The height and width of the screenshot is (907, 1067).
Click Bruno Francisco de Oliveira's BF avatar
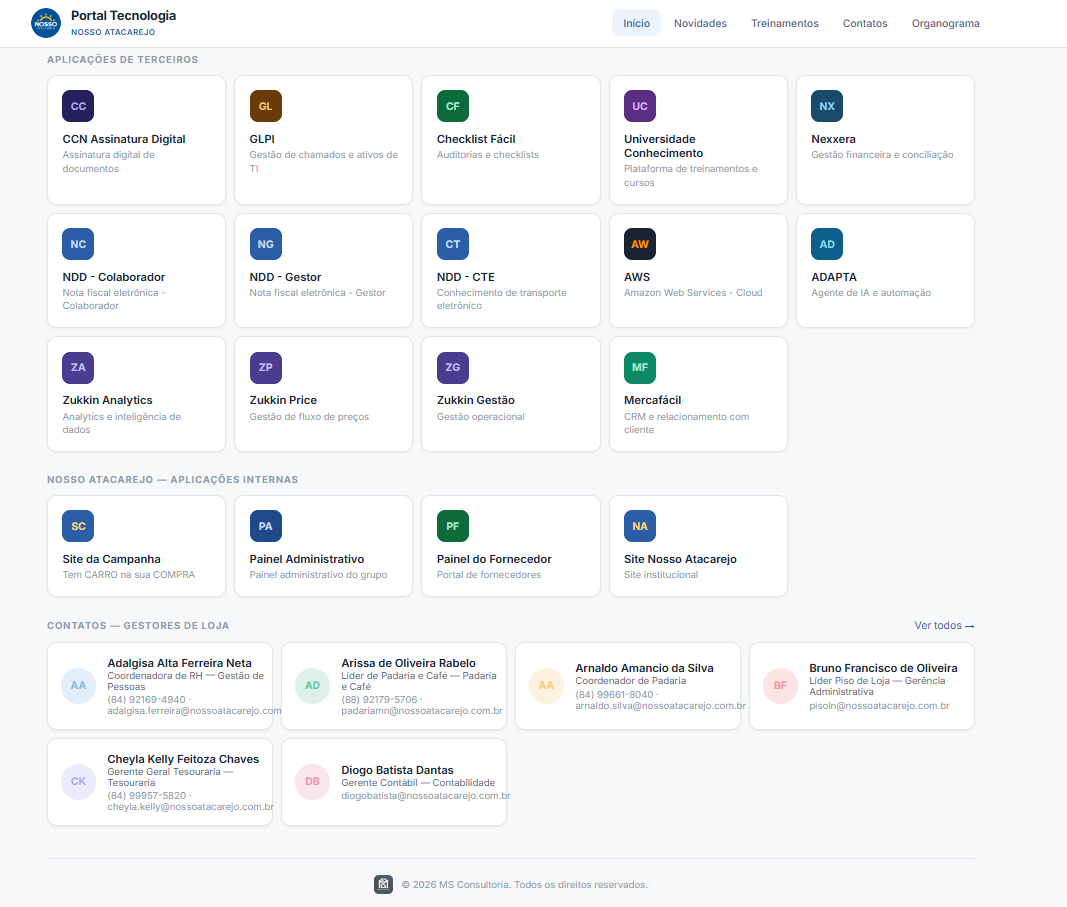coord(781,686)
